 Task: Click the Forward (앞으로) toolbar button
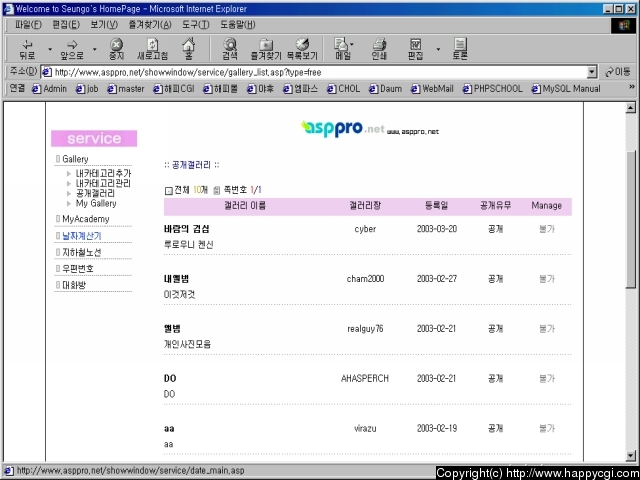(72, 49)
